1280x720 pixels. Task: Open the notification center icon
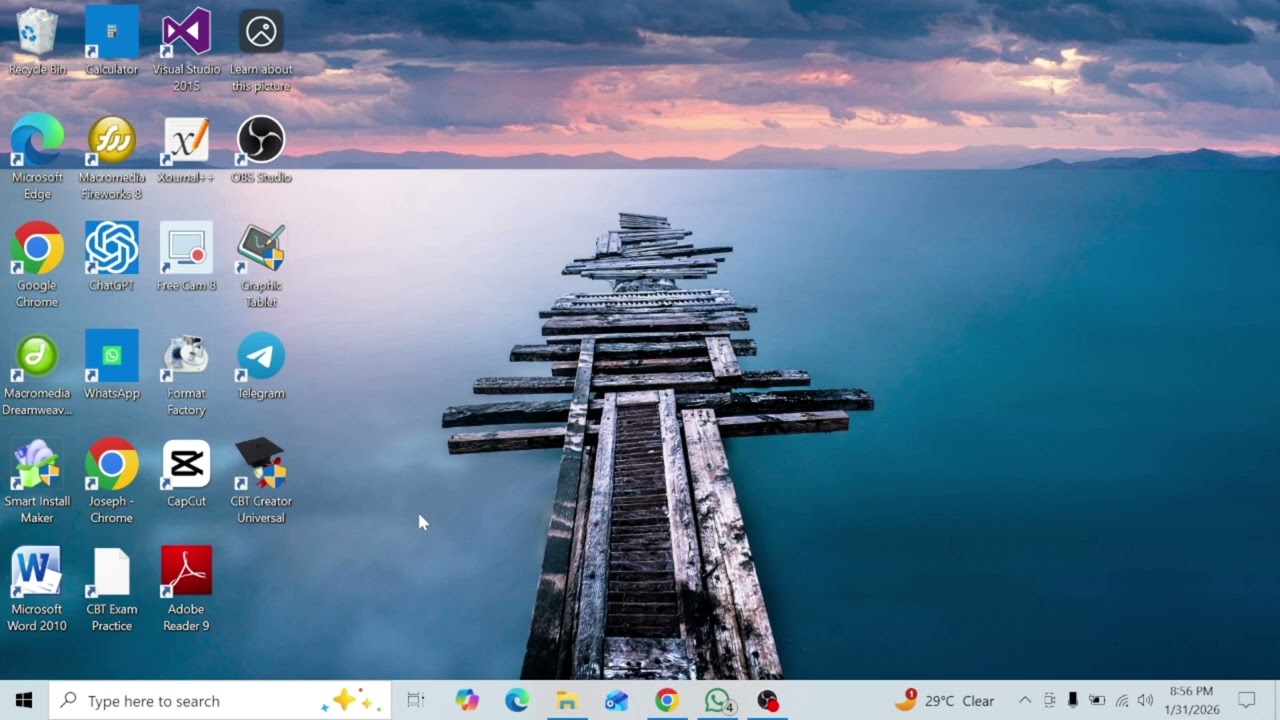(x=1247, y=701)
